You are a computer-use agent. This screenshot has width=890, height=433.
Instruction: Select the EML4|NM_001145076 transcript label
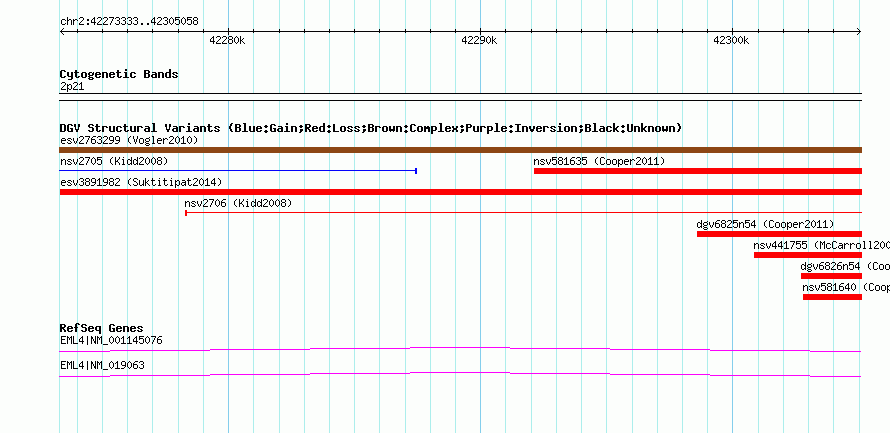point(111,340)
